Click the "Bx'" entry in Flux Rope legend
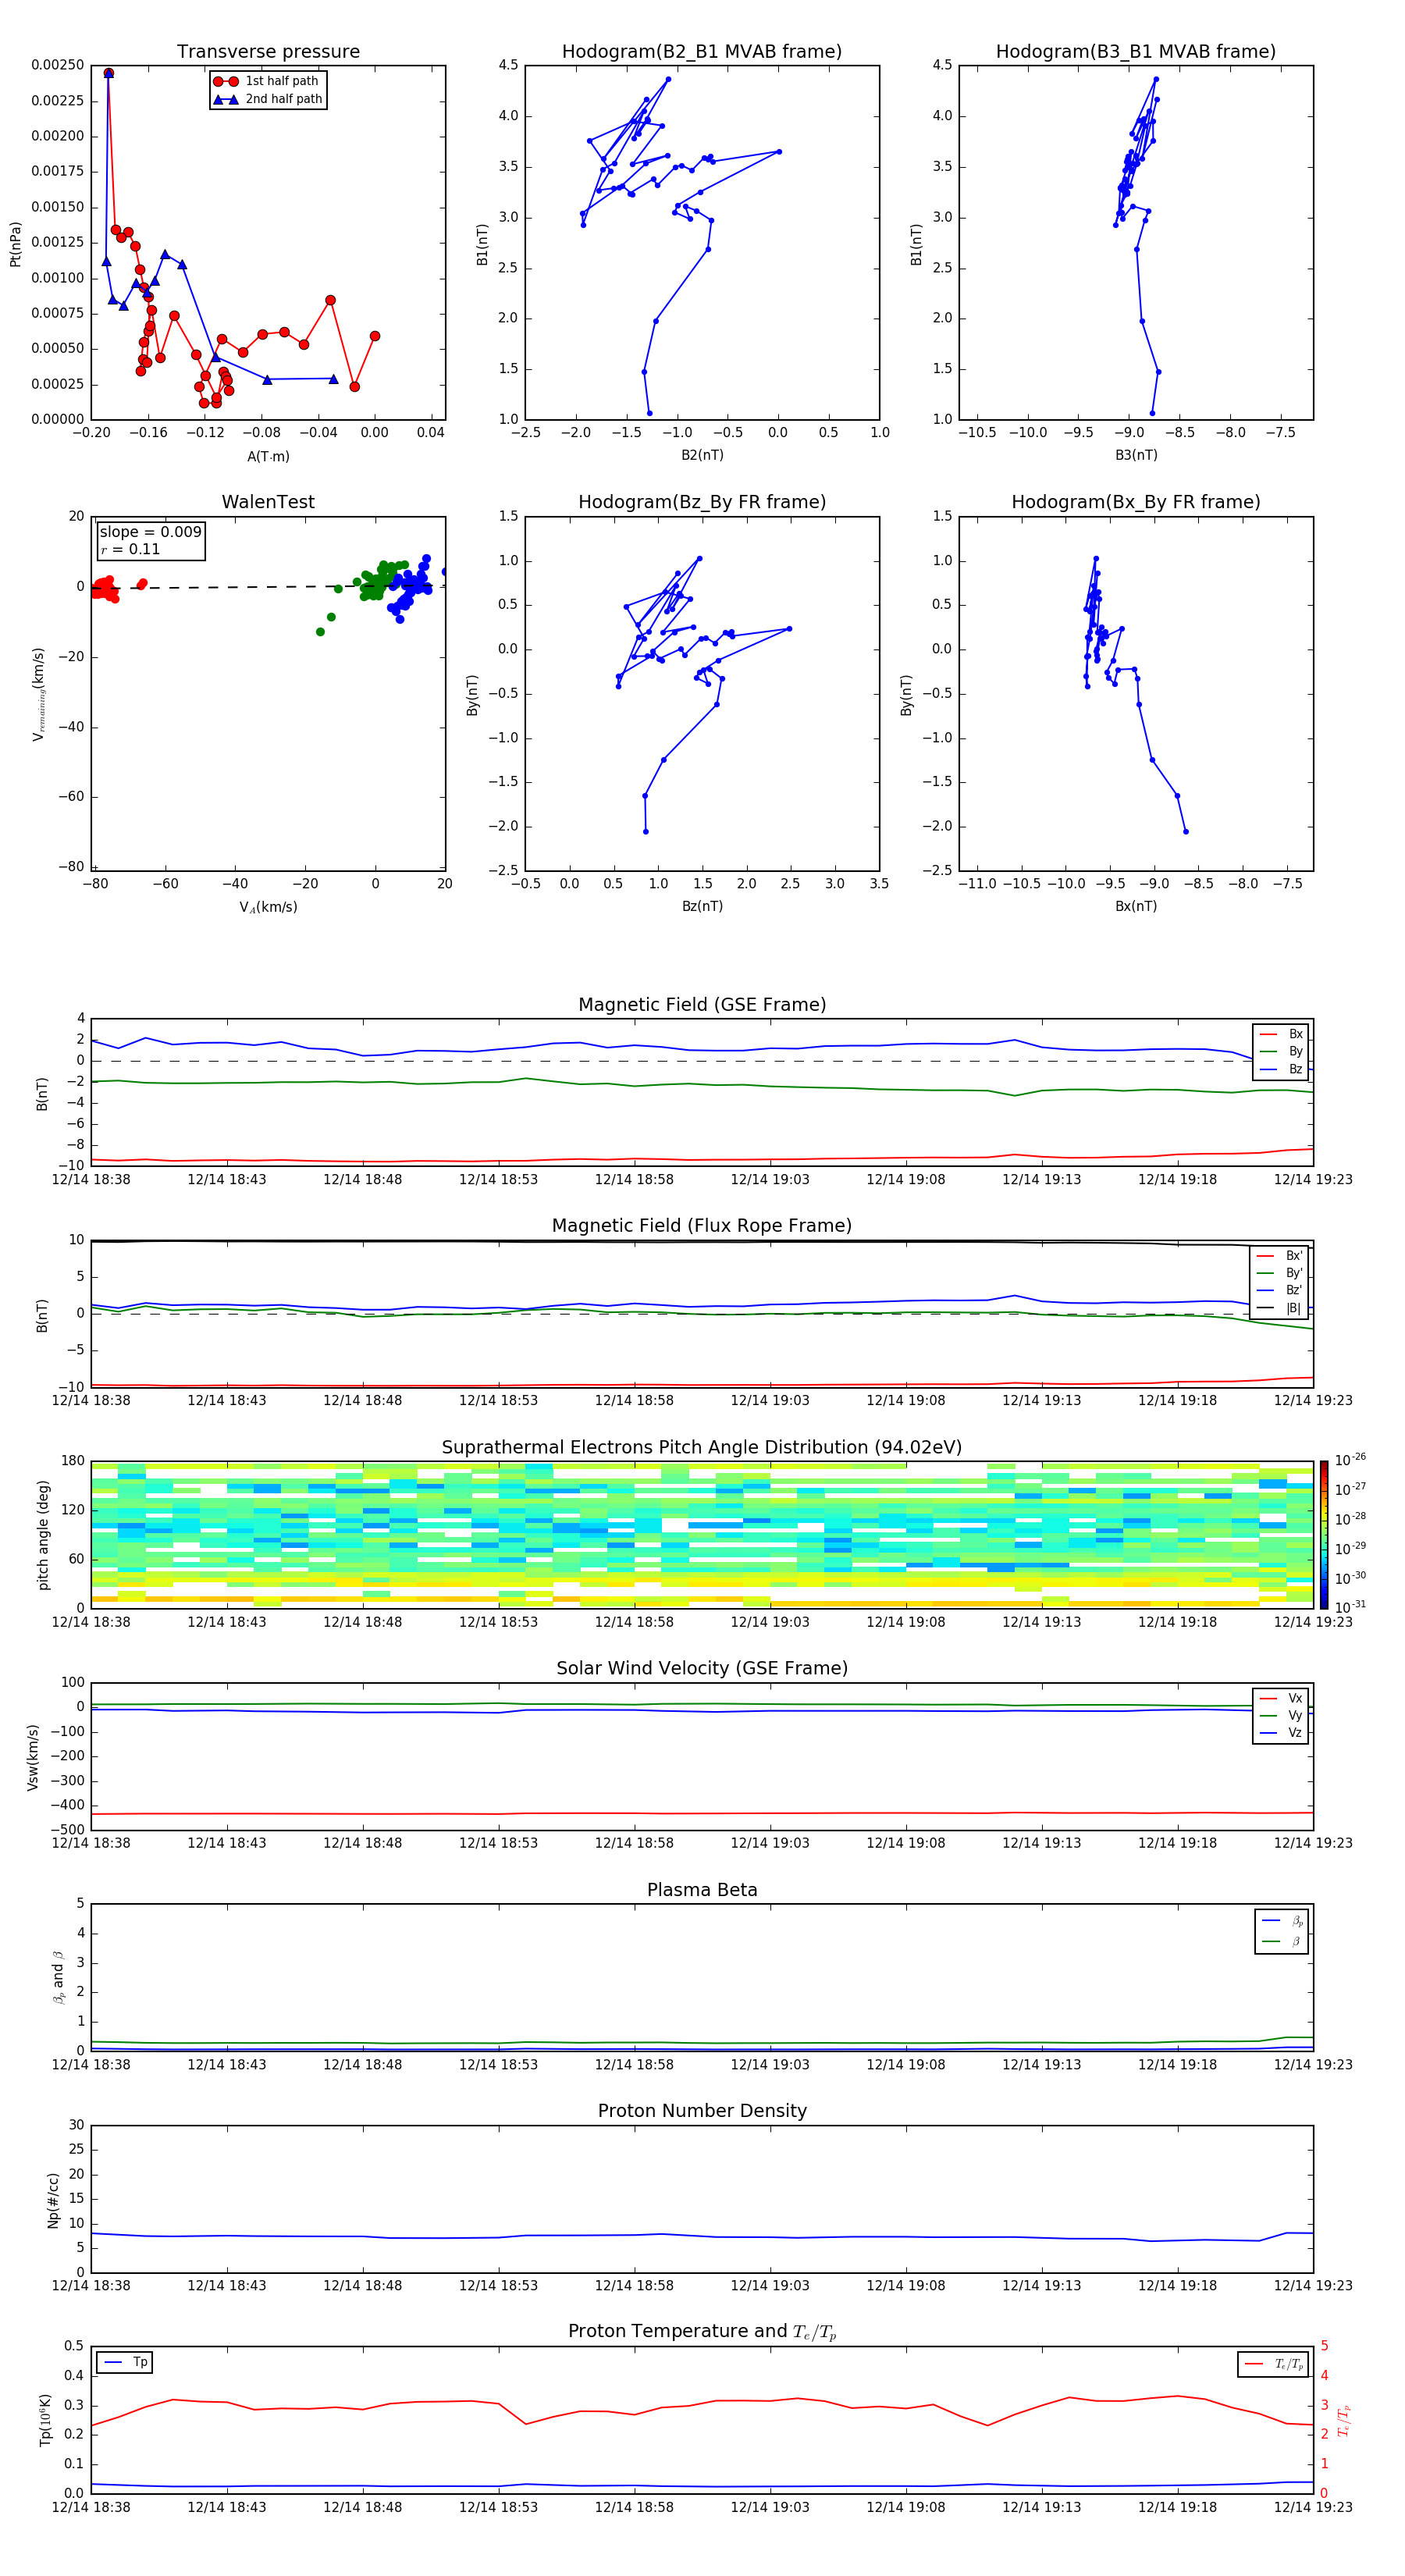 (1280, 1256)
